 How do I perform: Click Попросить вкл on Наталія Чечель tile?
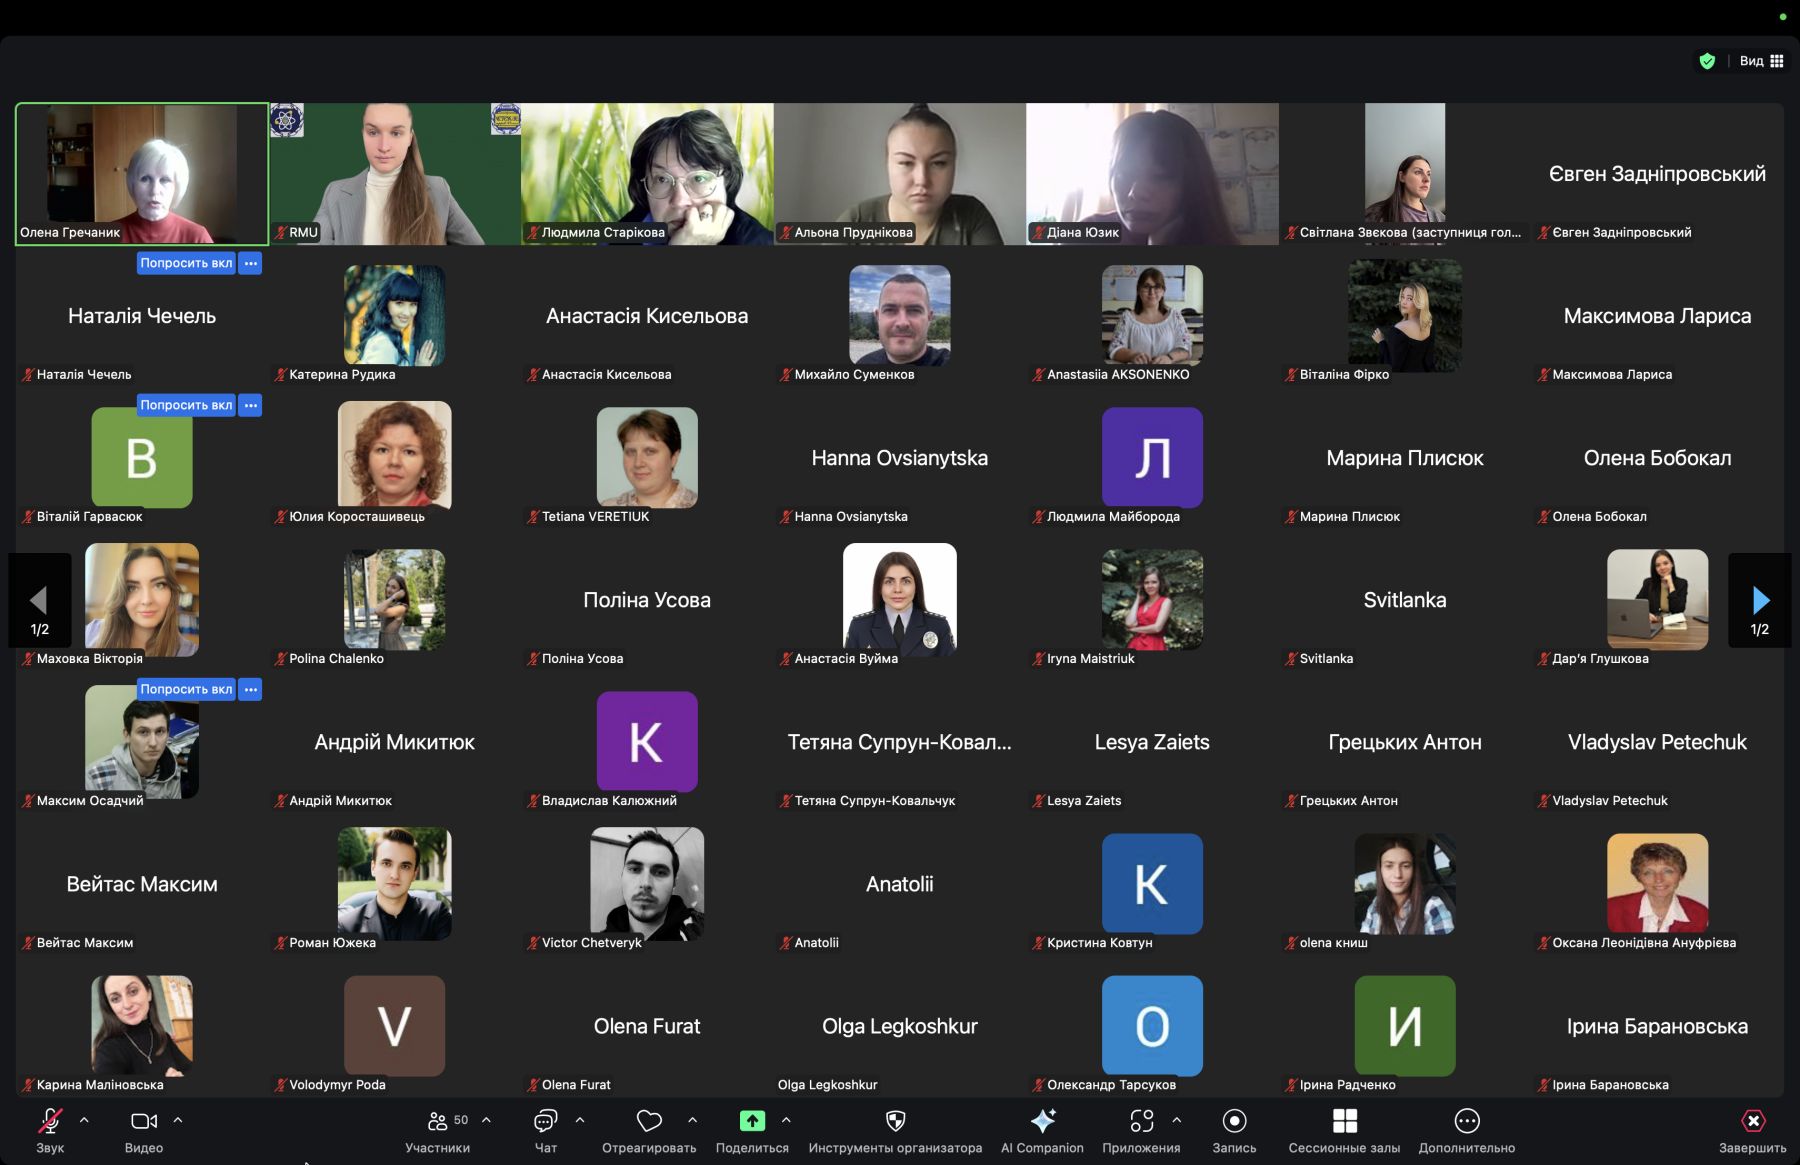pos(186,263)
